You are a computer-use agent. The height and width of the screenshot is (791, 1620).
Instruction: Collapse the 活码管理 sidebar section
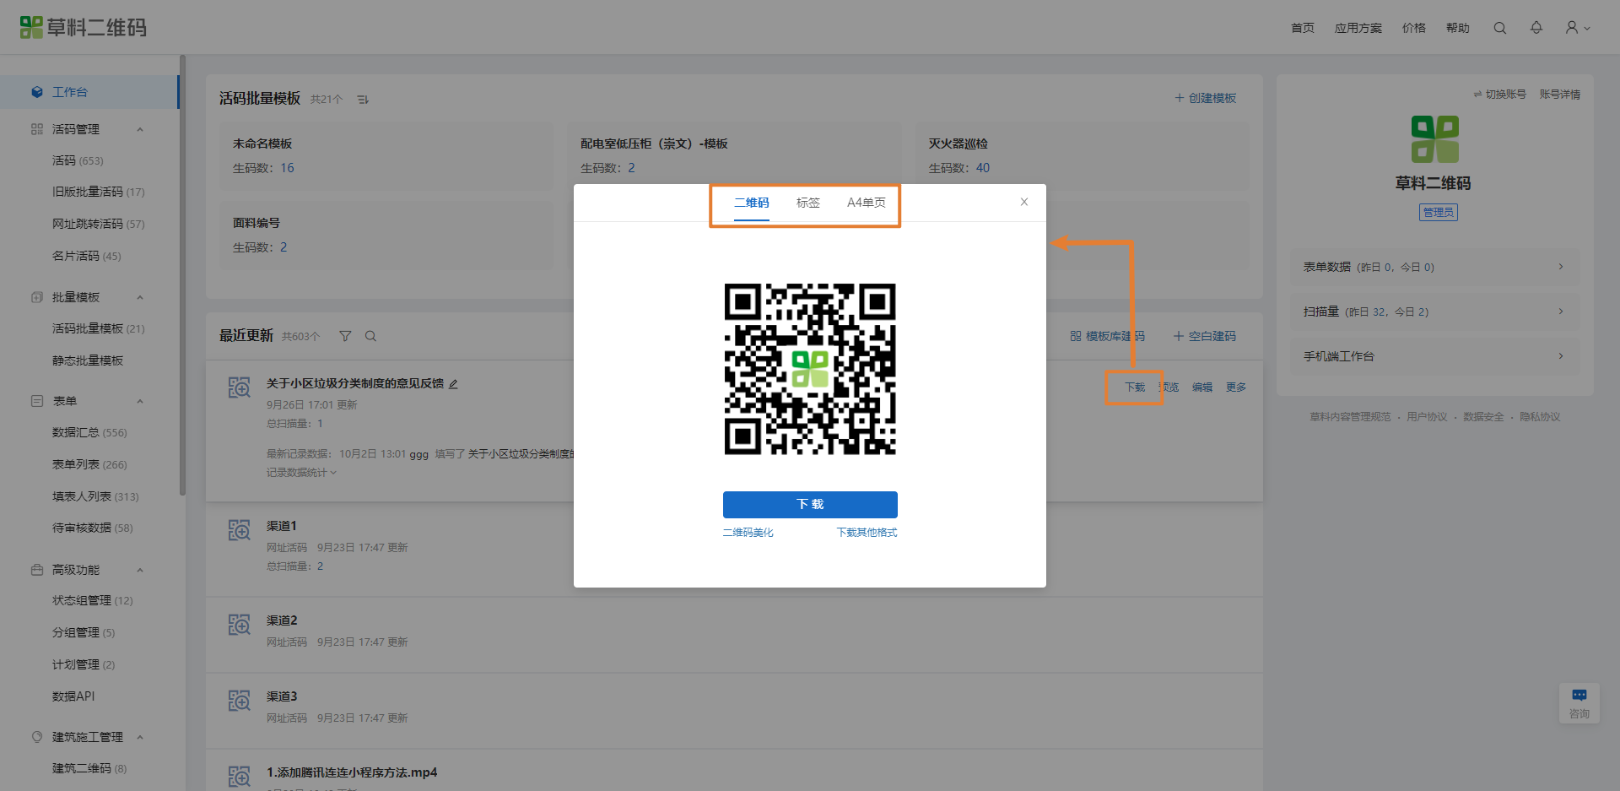click(x=140, y=129)
